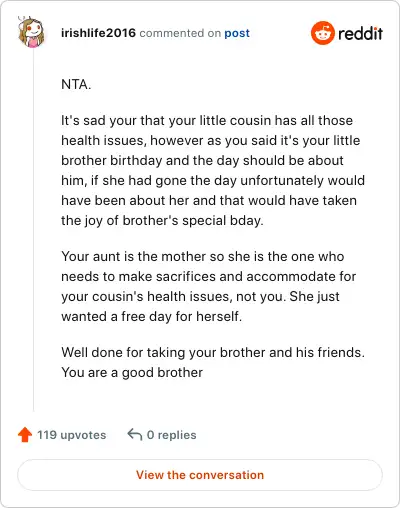Click the gray "commented on" text
Image resolution: width=400 pixels, height=508 pixels.
click(x=180, y=33)
